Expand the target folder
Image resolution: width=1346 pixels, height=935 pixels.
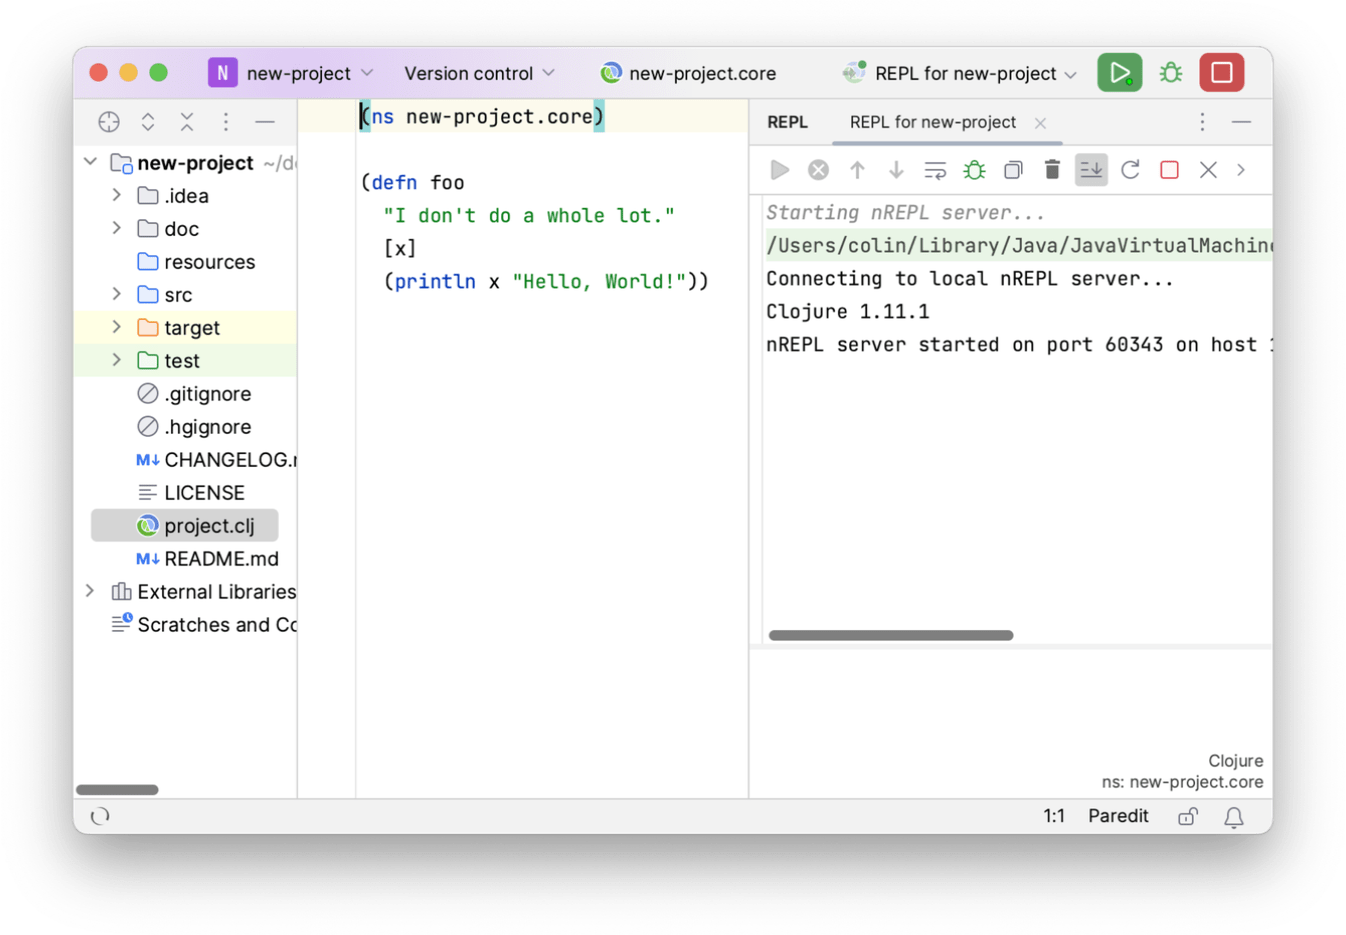117,327
